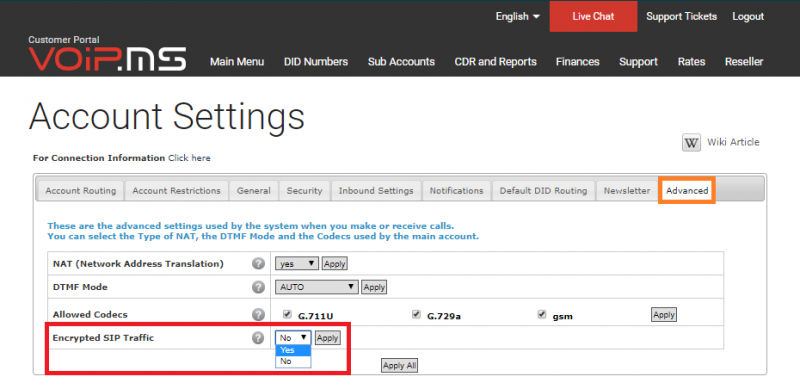The width and height of the screenshot is (800, 389).
Task: Switch to the Inbound Settings tab
Action: coord(376,191)
